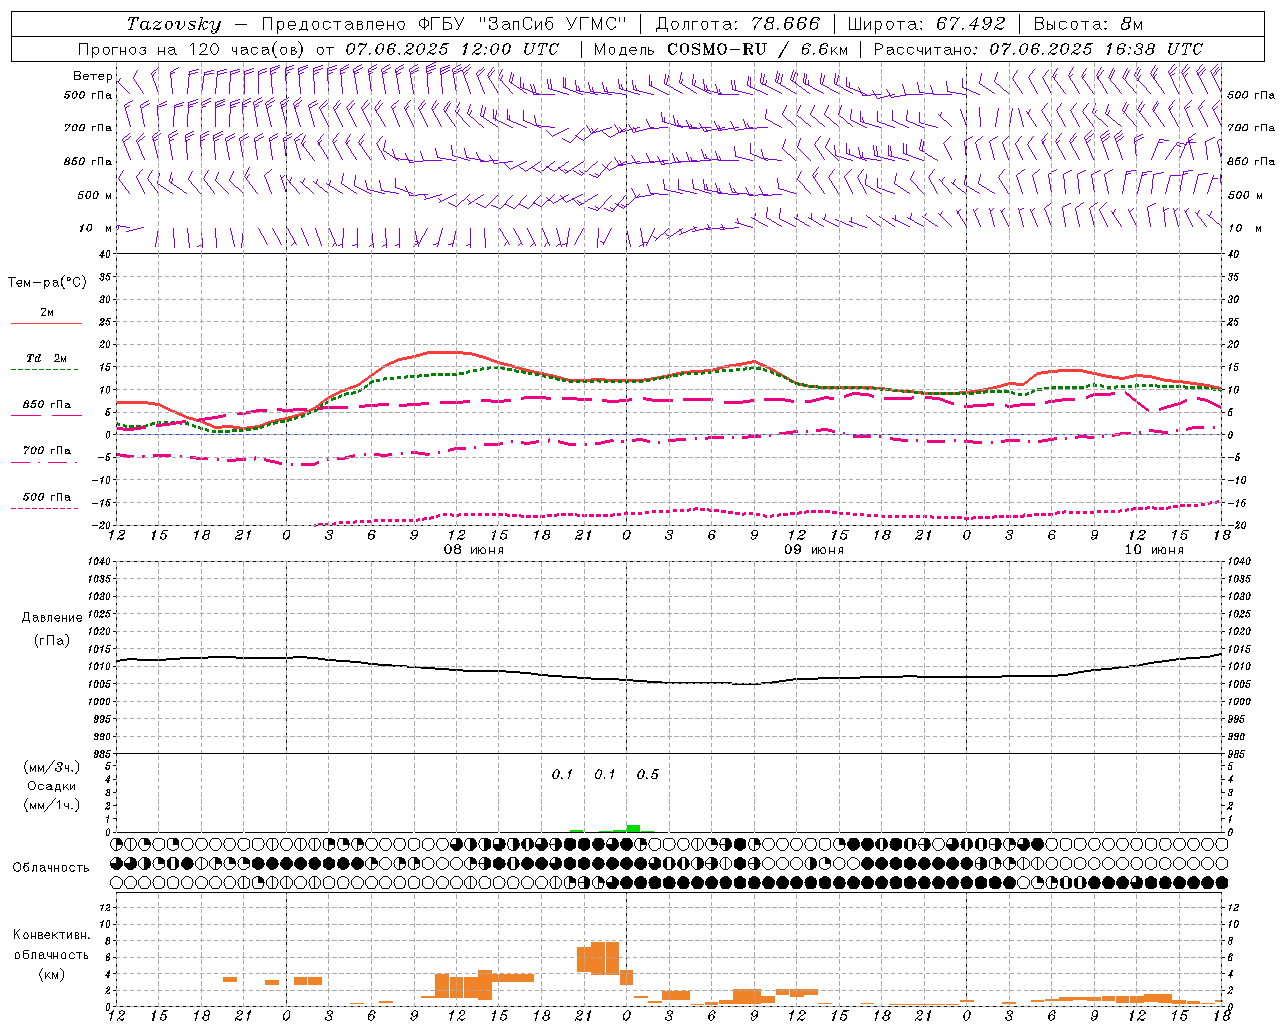Click the "Конвективн." convective cloud label

click(x=52, y=935)
